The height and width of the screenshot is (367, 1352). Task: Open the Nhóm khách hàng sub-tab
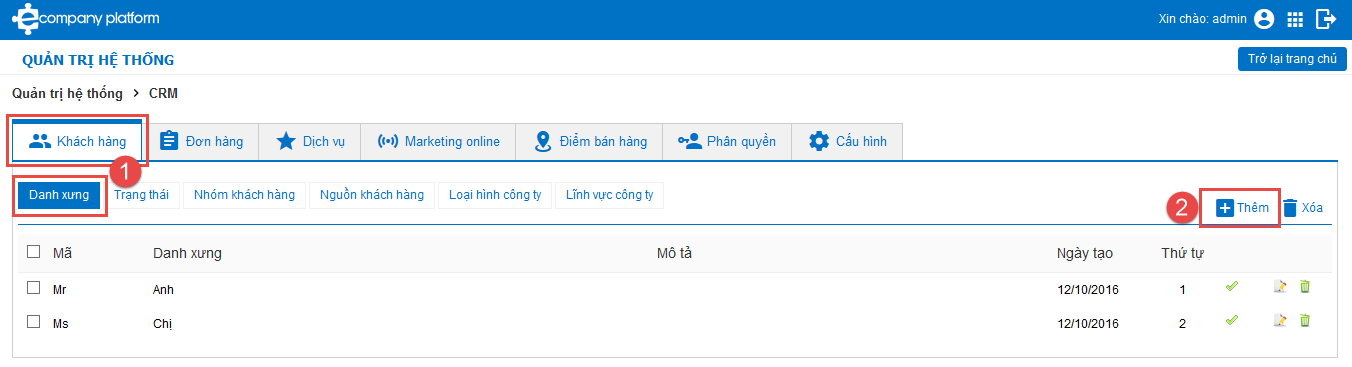[244, 195]
